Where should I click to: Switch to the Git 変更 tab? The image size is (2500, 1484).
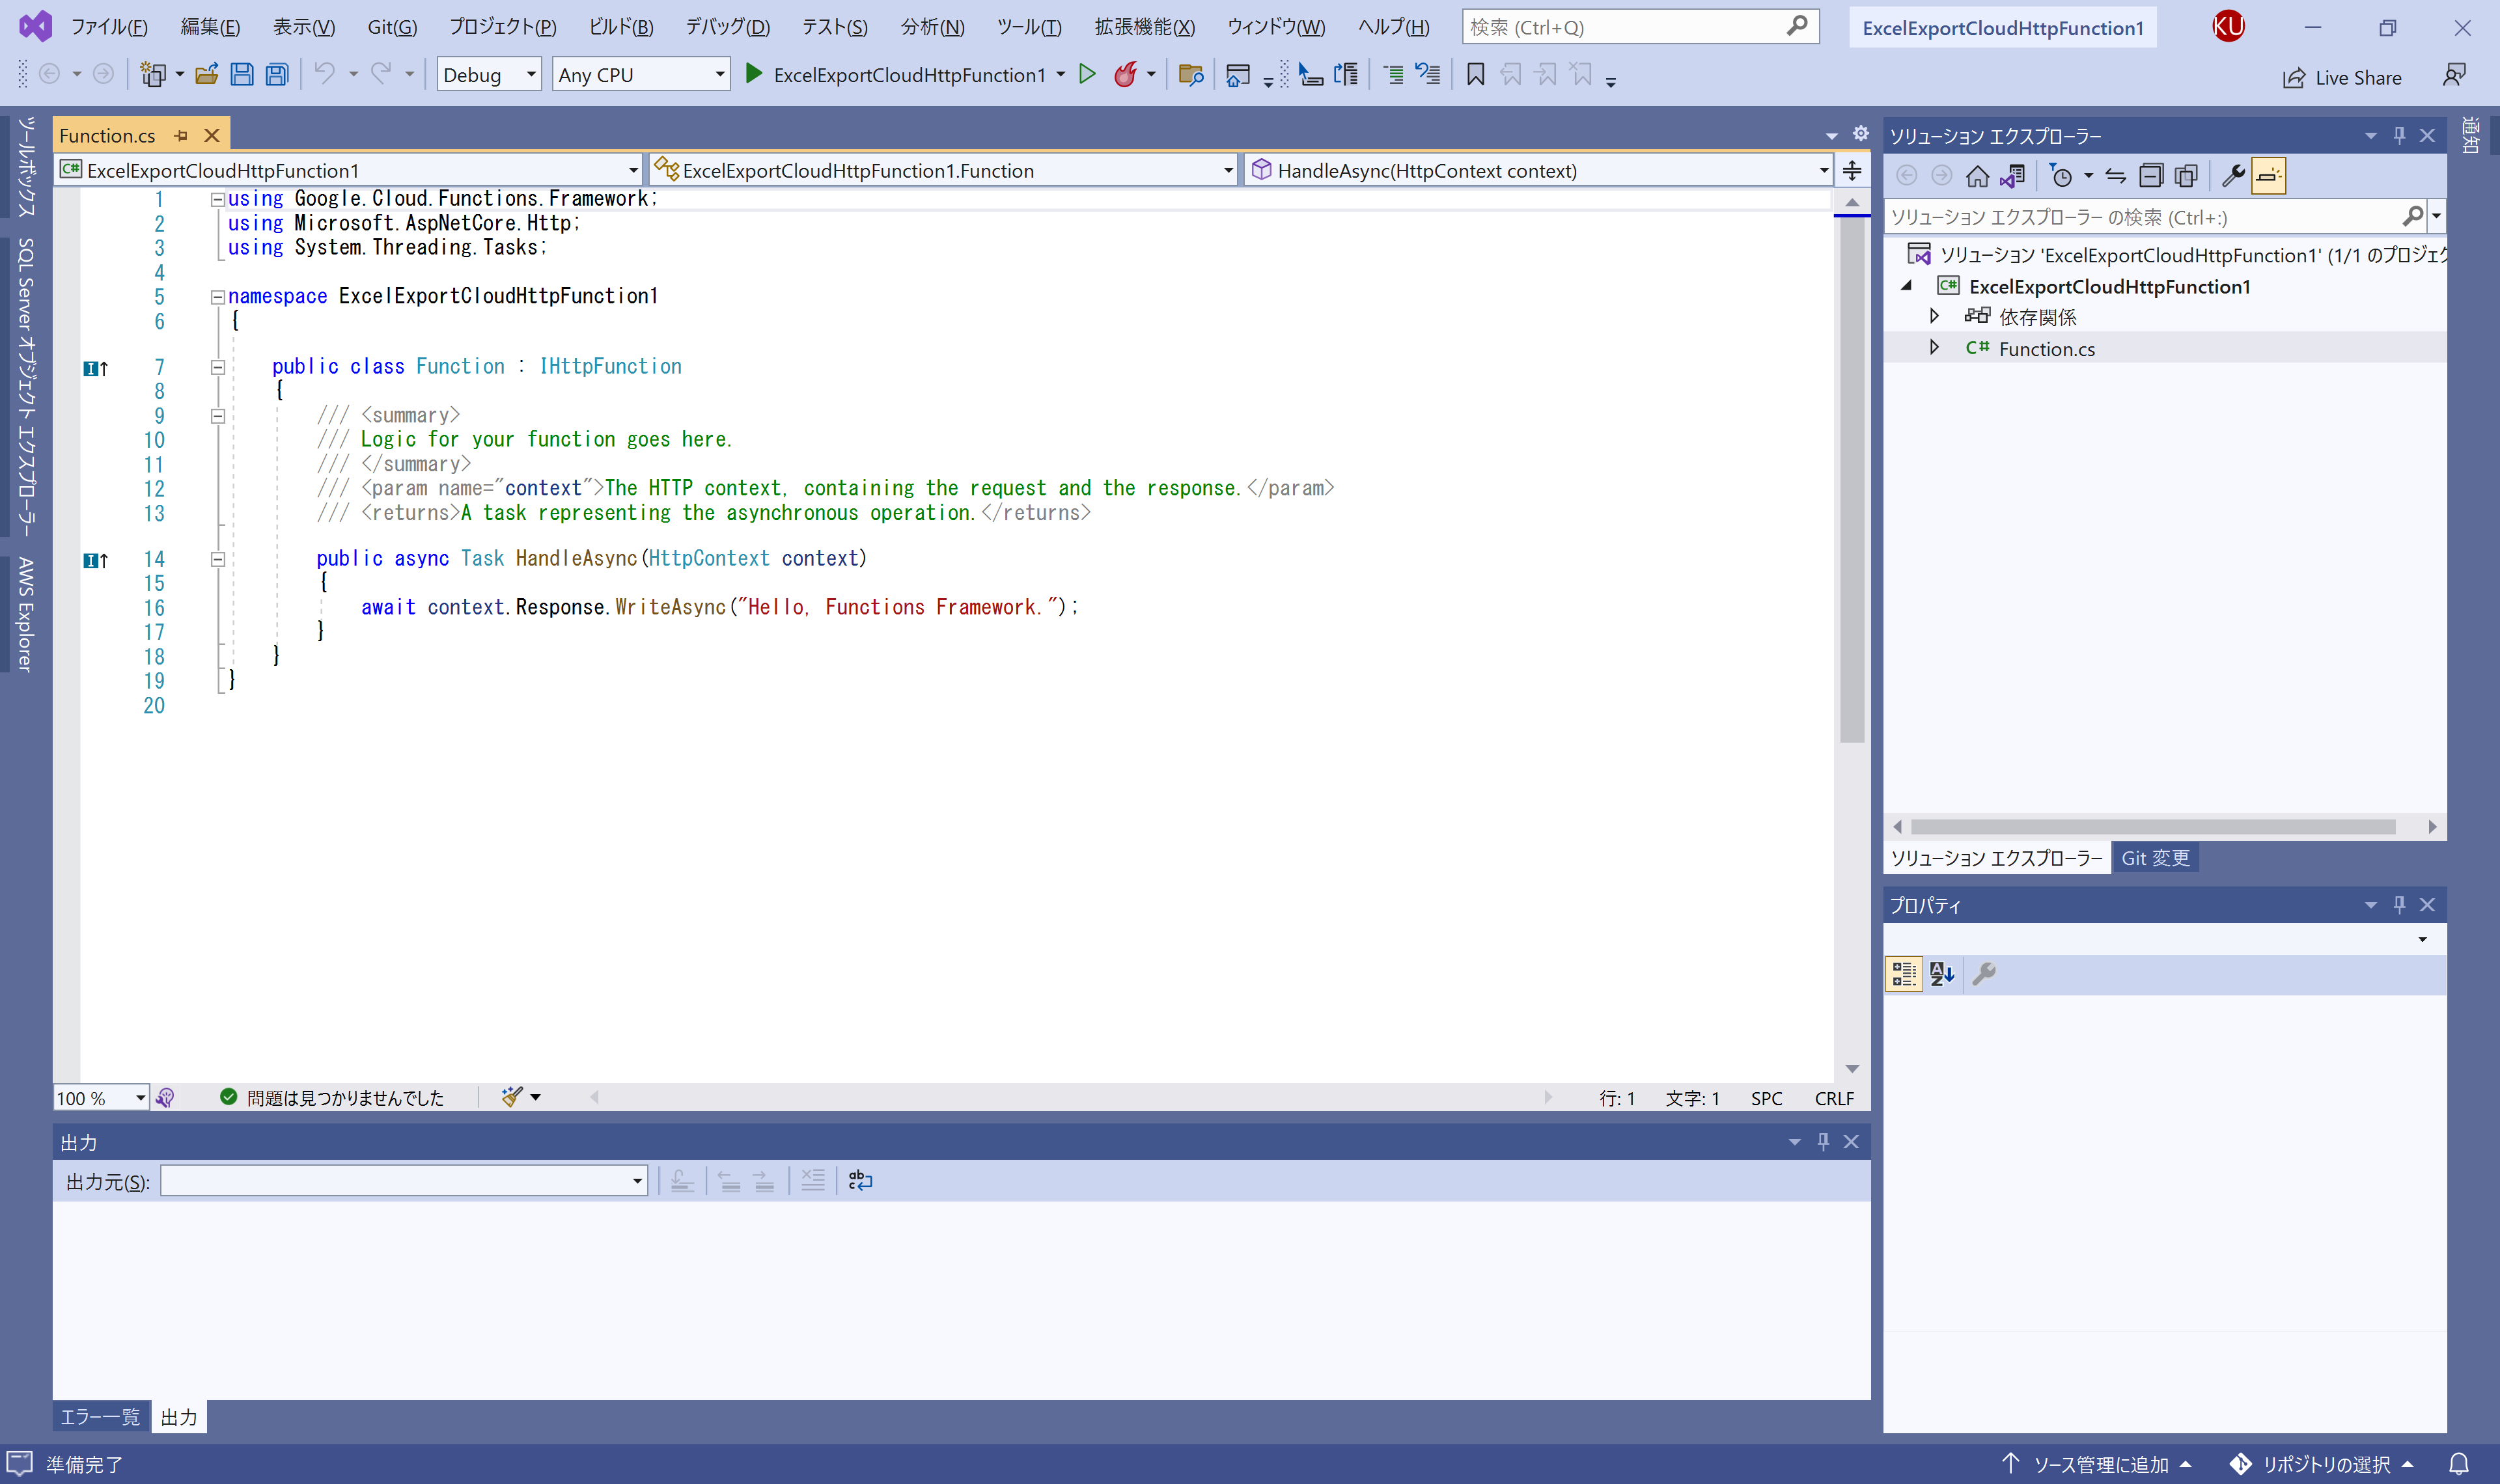coord(2155,858)
